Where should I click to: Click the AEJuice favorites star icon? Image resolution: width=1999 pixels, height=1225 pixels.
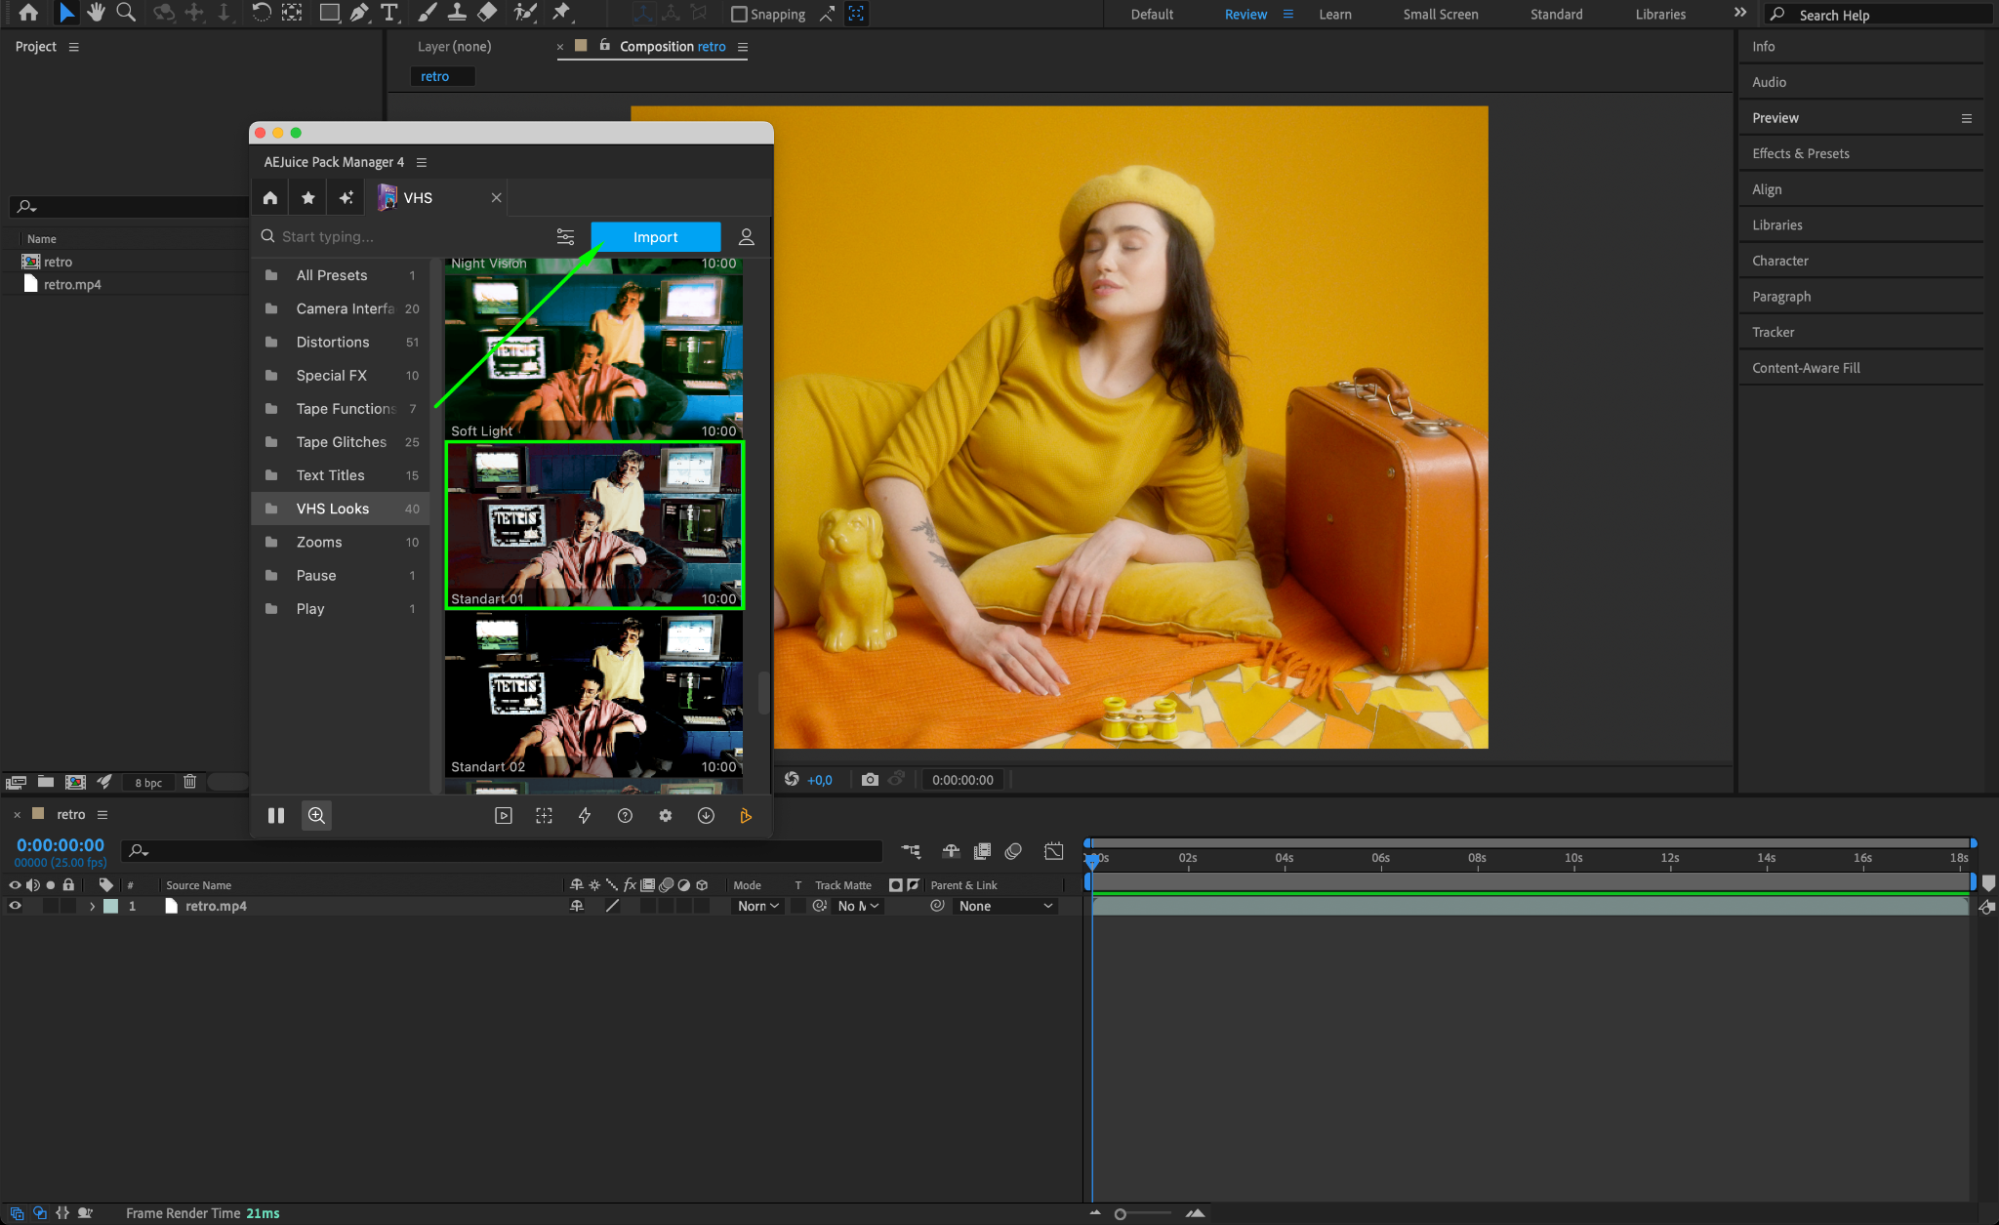coord(308,198)
